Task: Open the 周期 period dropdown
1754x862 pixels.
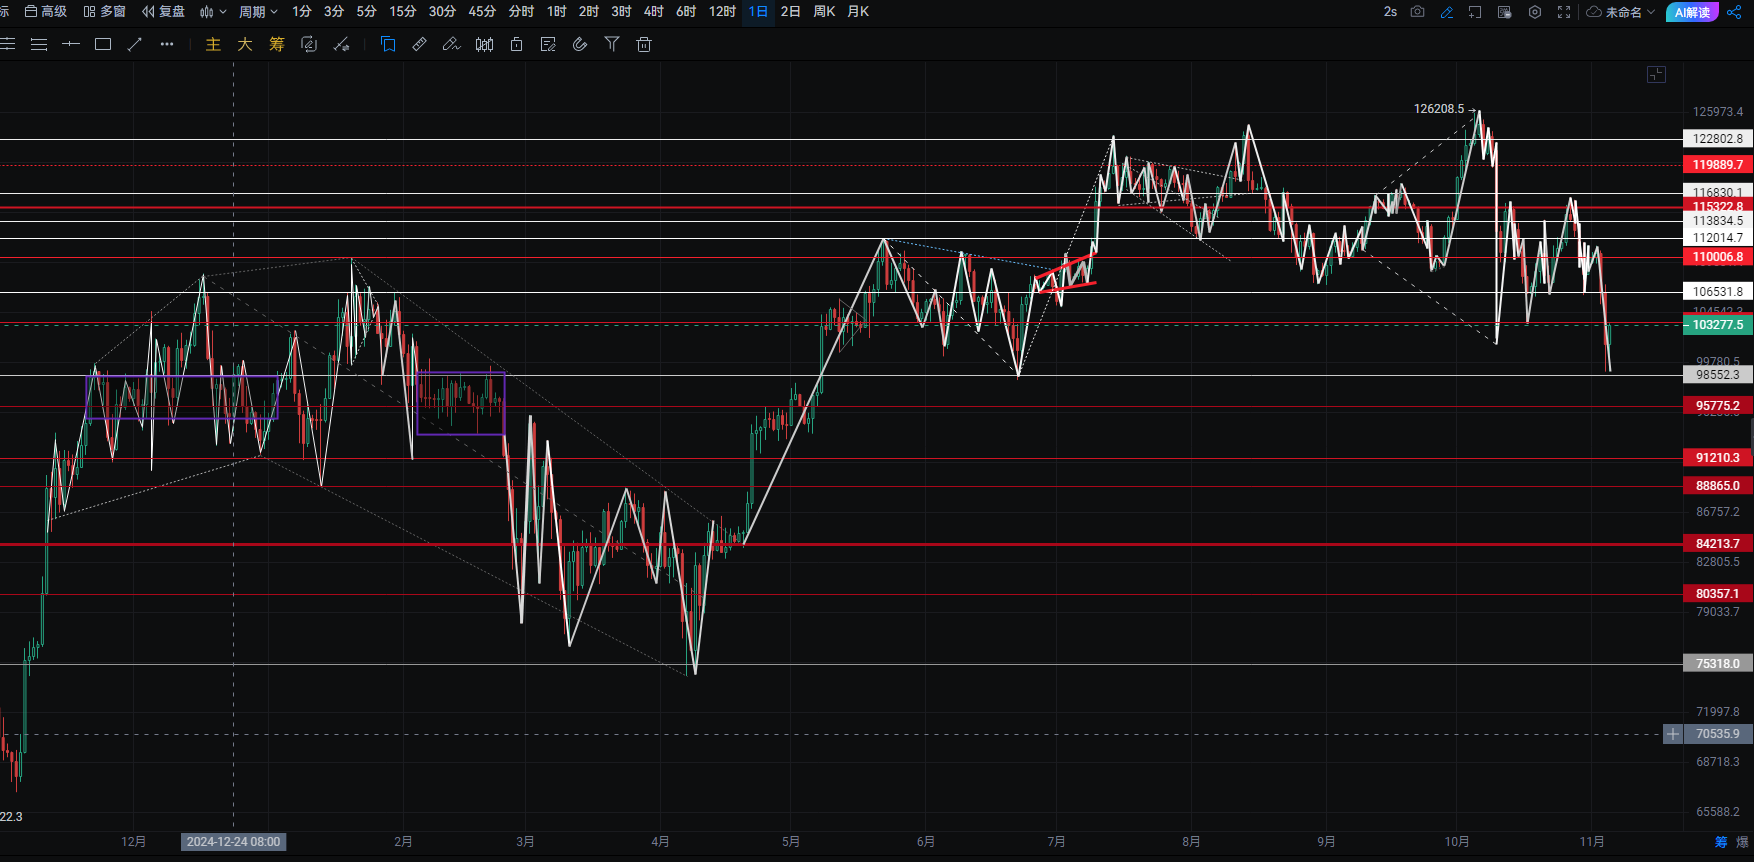Action: point(258,12)
